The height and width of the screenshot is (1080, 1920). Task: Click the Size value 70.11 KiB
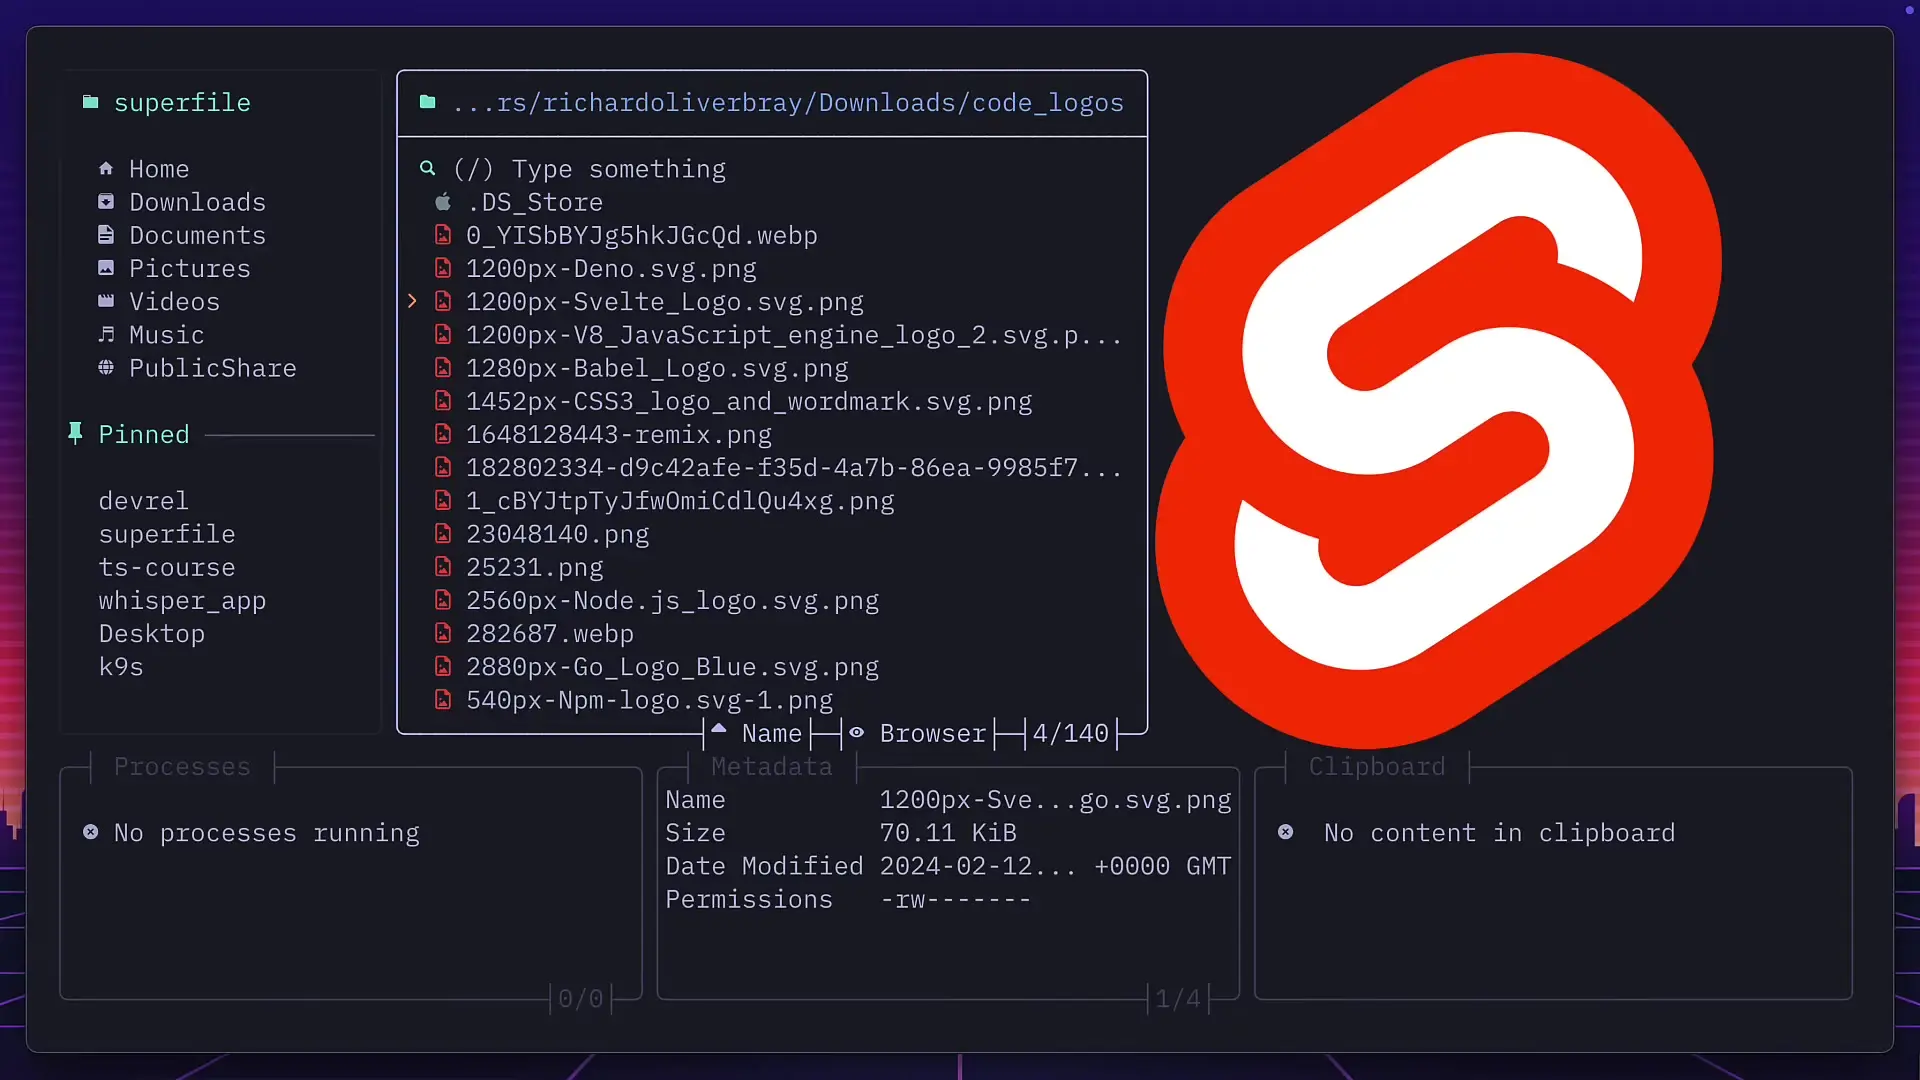point(948,832)
